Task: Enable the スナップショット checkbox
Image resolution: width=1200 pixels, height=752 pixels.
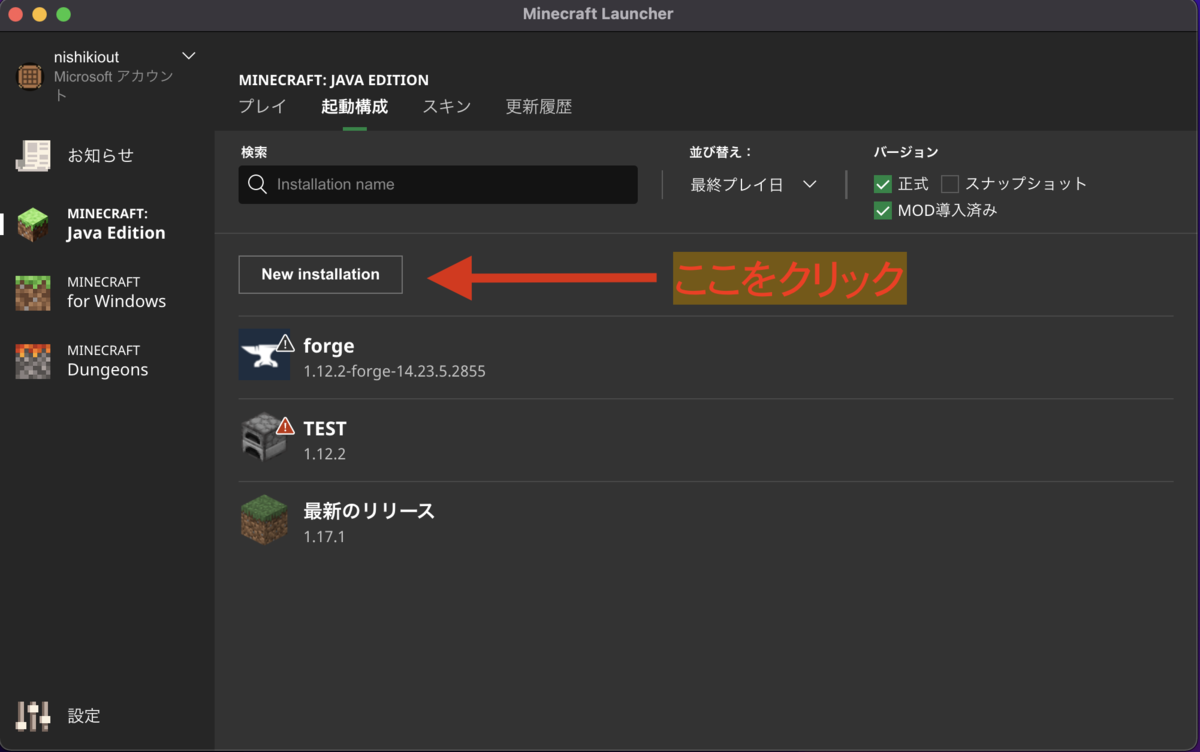Action: [x=950, y=184]
